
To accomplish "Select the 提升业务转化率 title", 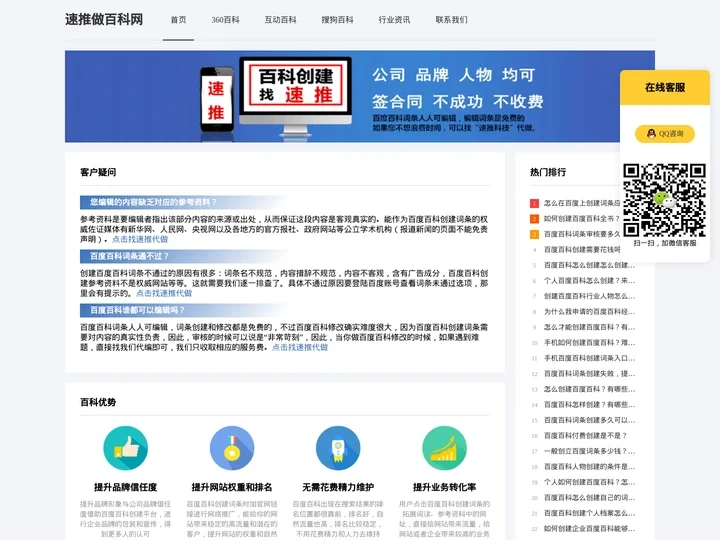I will coord(444,487).
